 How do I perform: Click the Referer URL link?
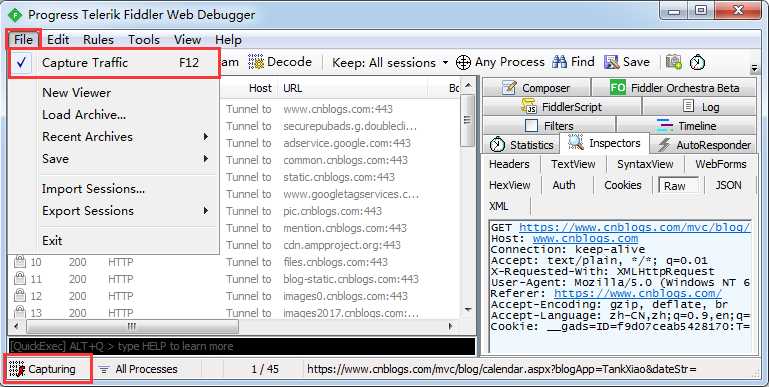coord(638,293)
